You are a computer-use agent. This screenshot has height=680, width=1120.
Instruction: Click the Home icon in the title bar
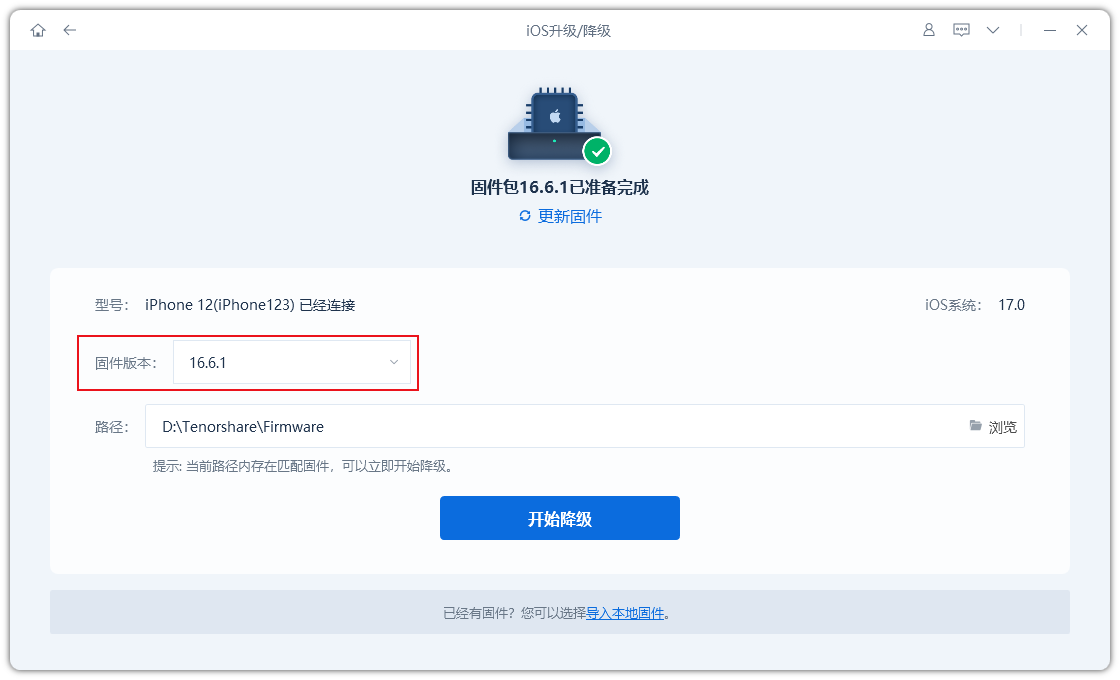pos(37,30)
